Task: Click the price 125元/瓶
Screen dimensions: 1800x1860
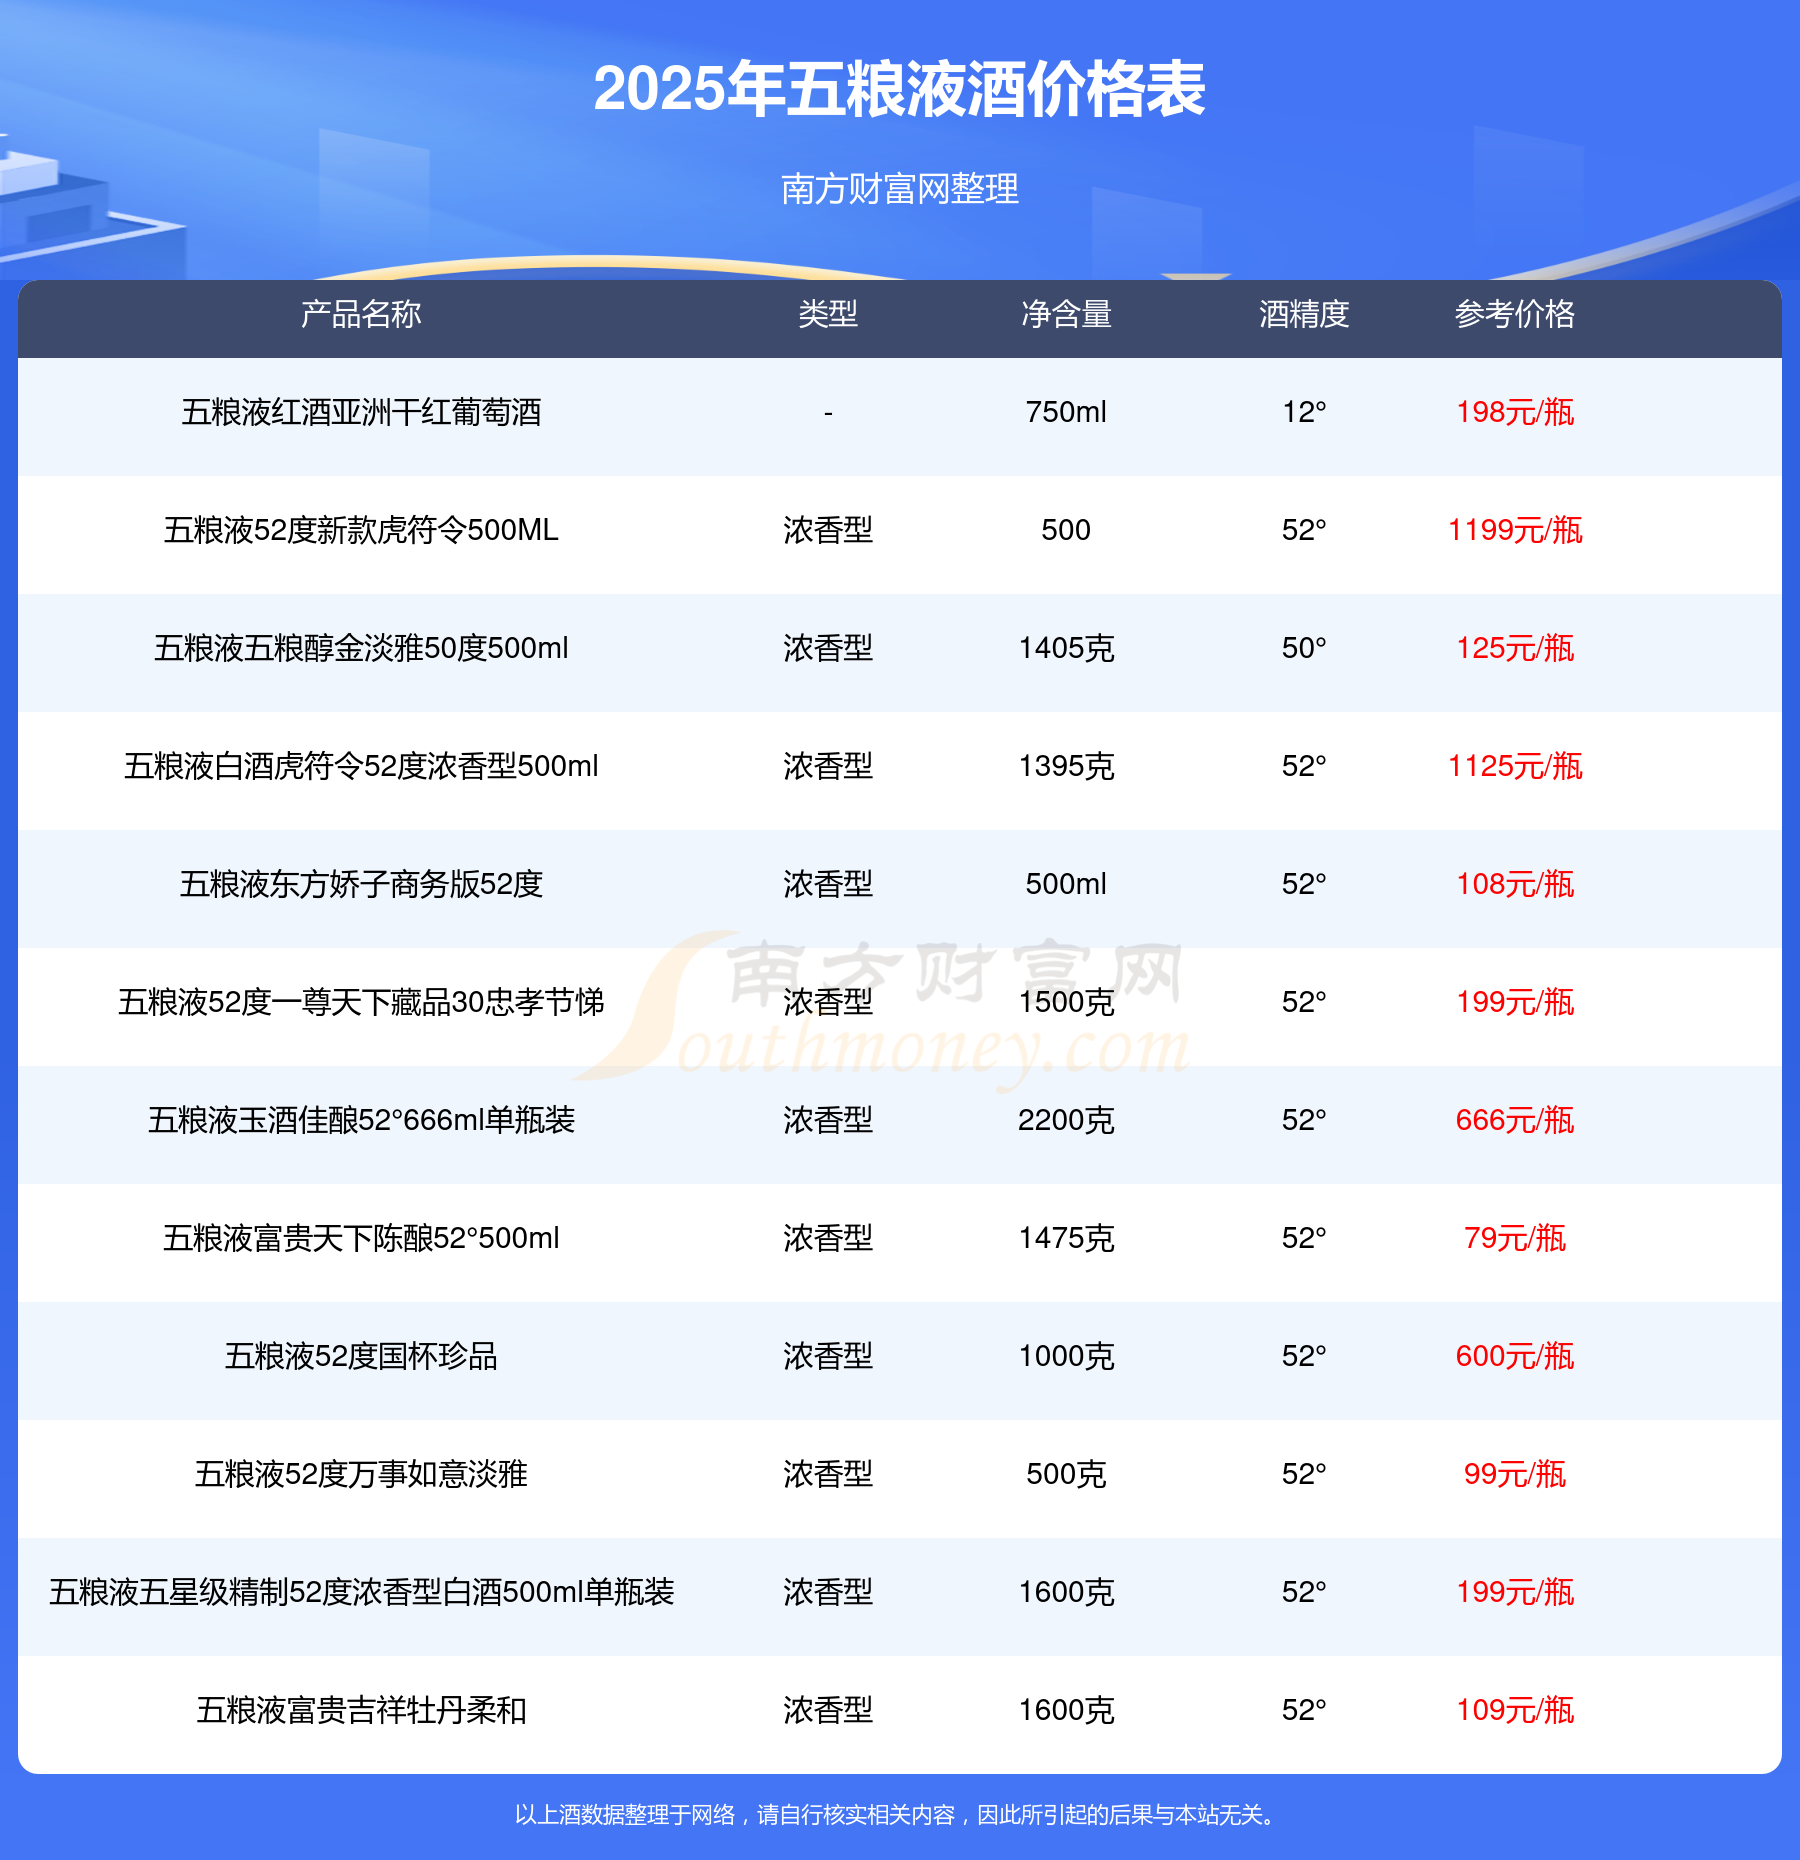Action: [1515, 648]
